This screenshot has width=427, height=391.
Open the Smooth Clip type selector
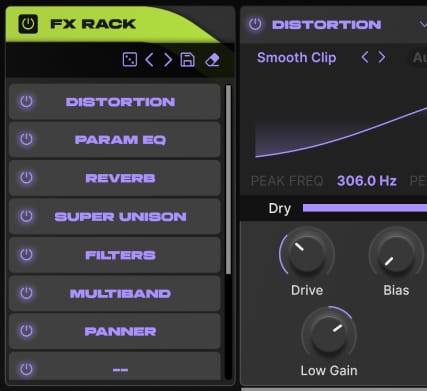pyautogui.click(x=296, y=58)
